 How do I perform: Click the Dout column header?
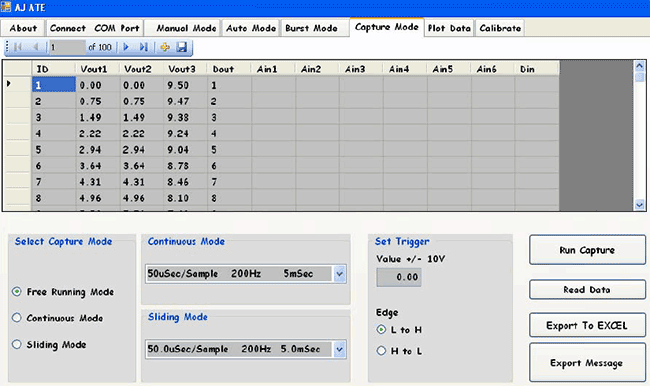229,69
